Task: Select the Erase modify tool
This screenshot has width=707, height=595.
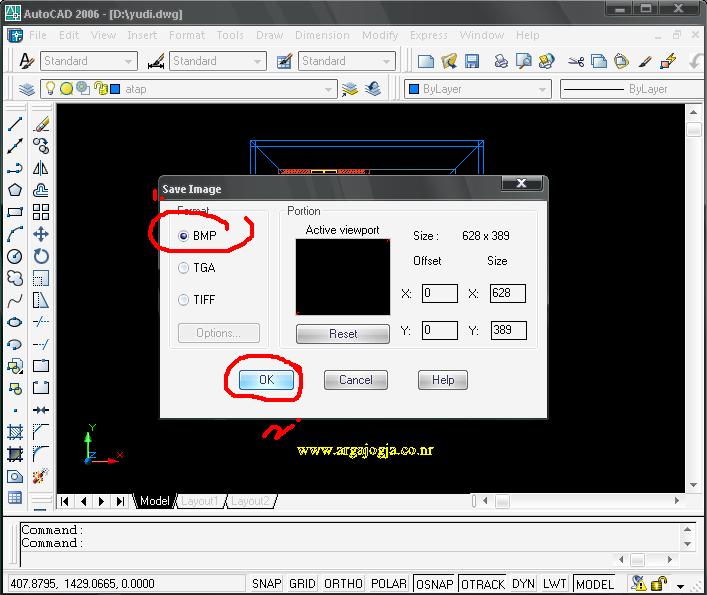Action: coord(41,124)
